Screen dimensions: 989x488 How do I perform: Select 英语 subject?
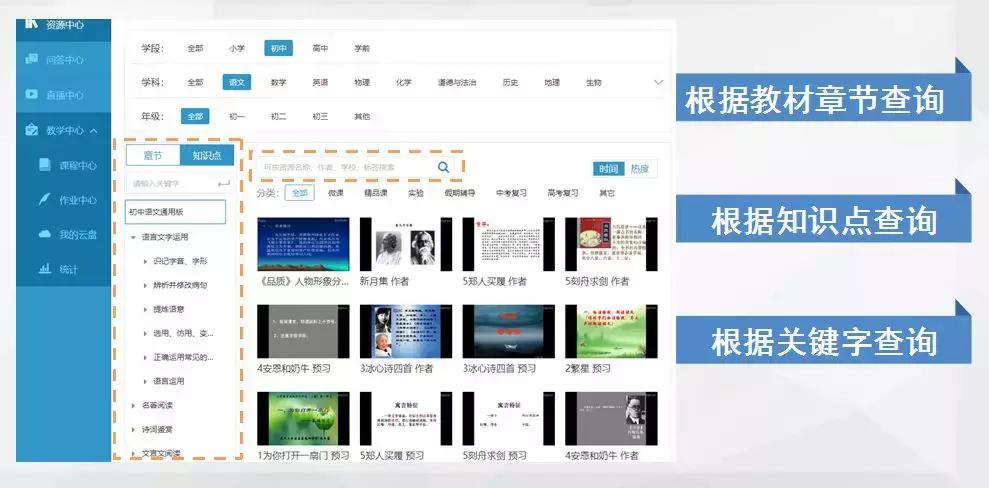click(320, 82)
